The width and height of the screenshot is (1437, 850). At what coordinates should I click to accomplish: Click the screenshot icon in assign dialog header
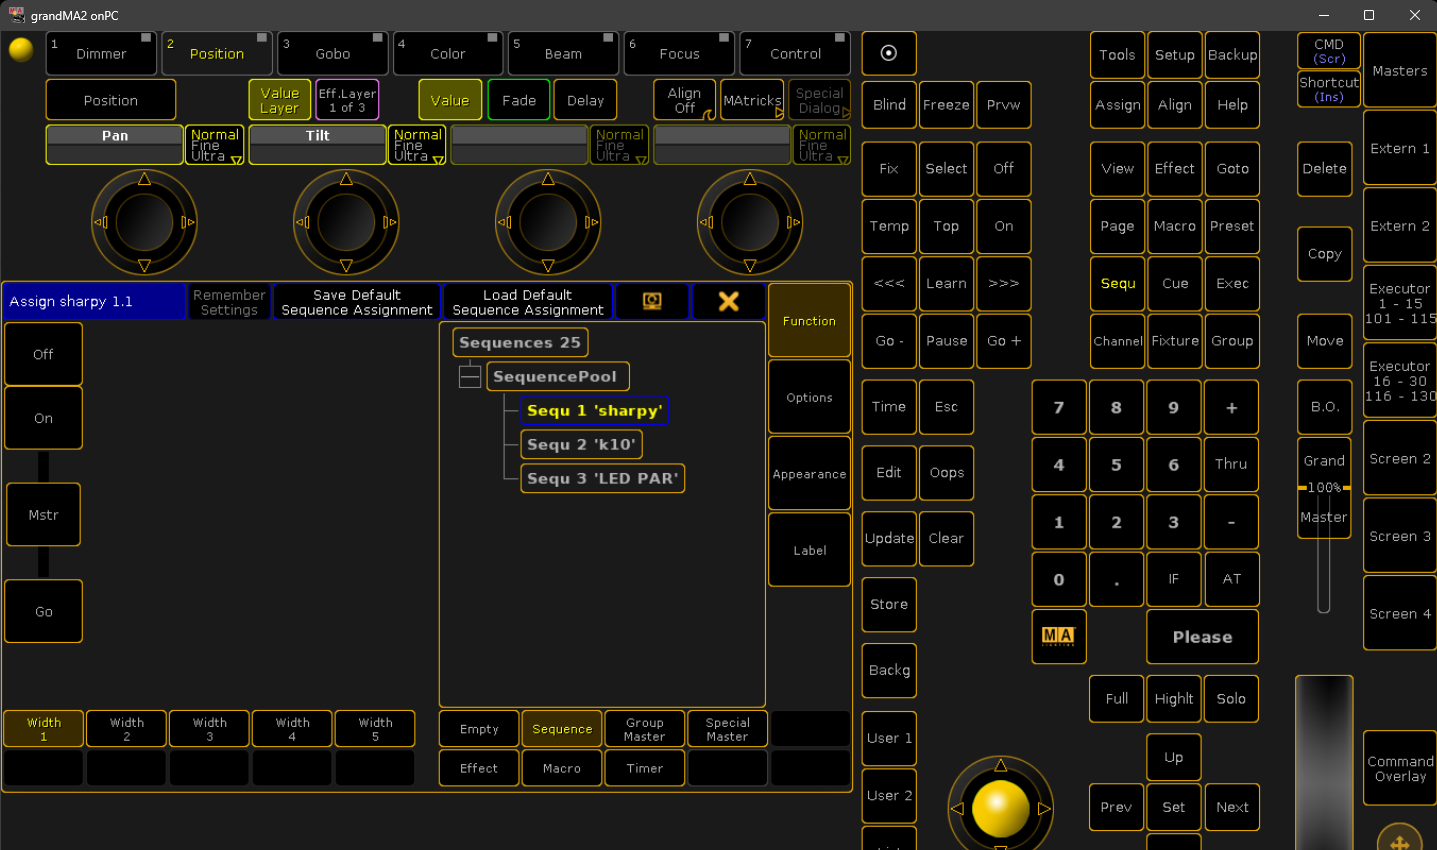[652, 301]
